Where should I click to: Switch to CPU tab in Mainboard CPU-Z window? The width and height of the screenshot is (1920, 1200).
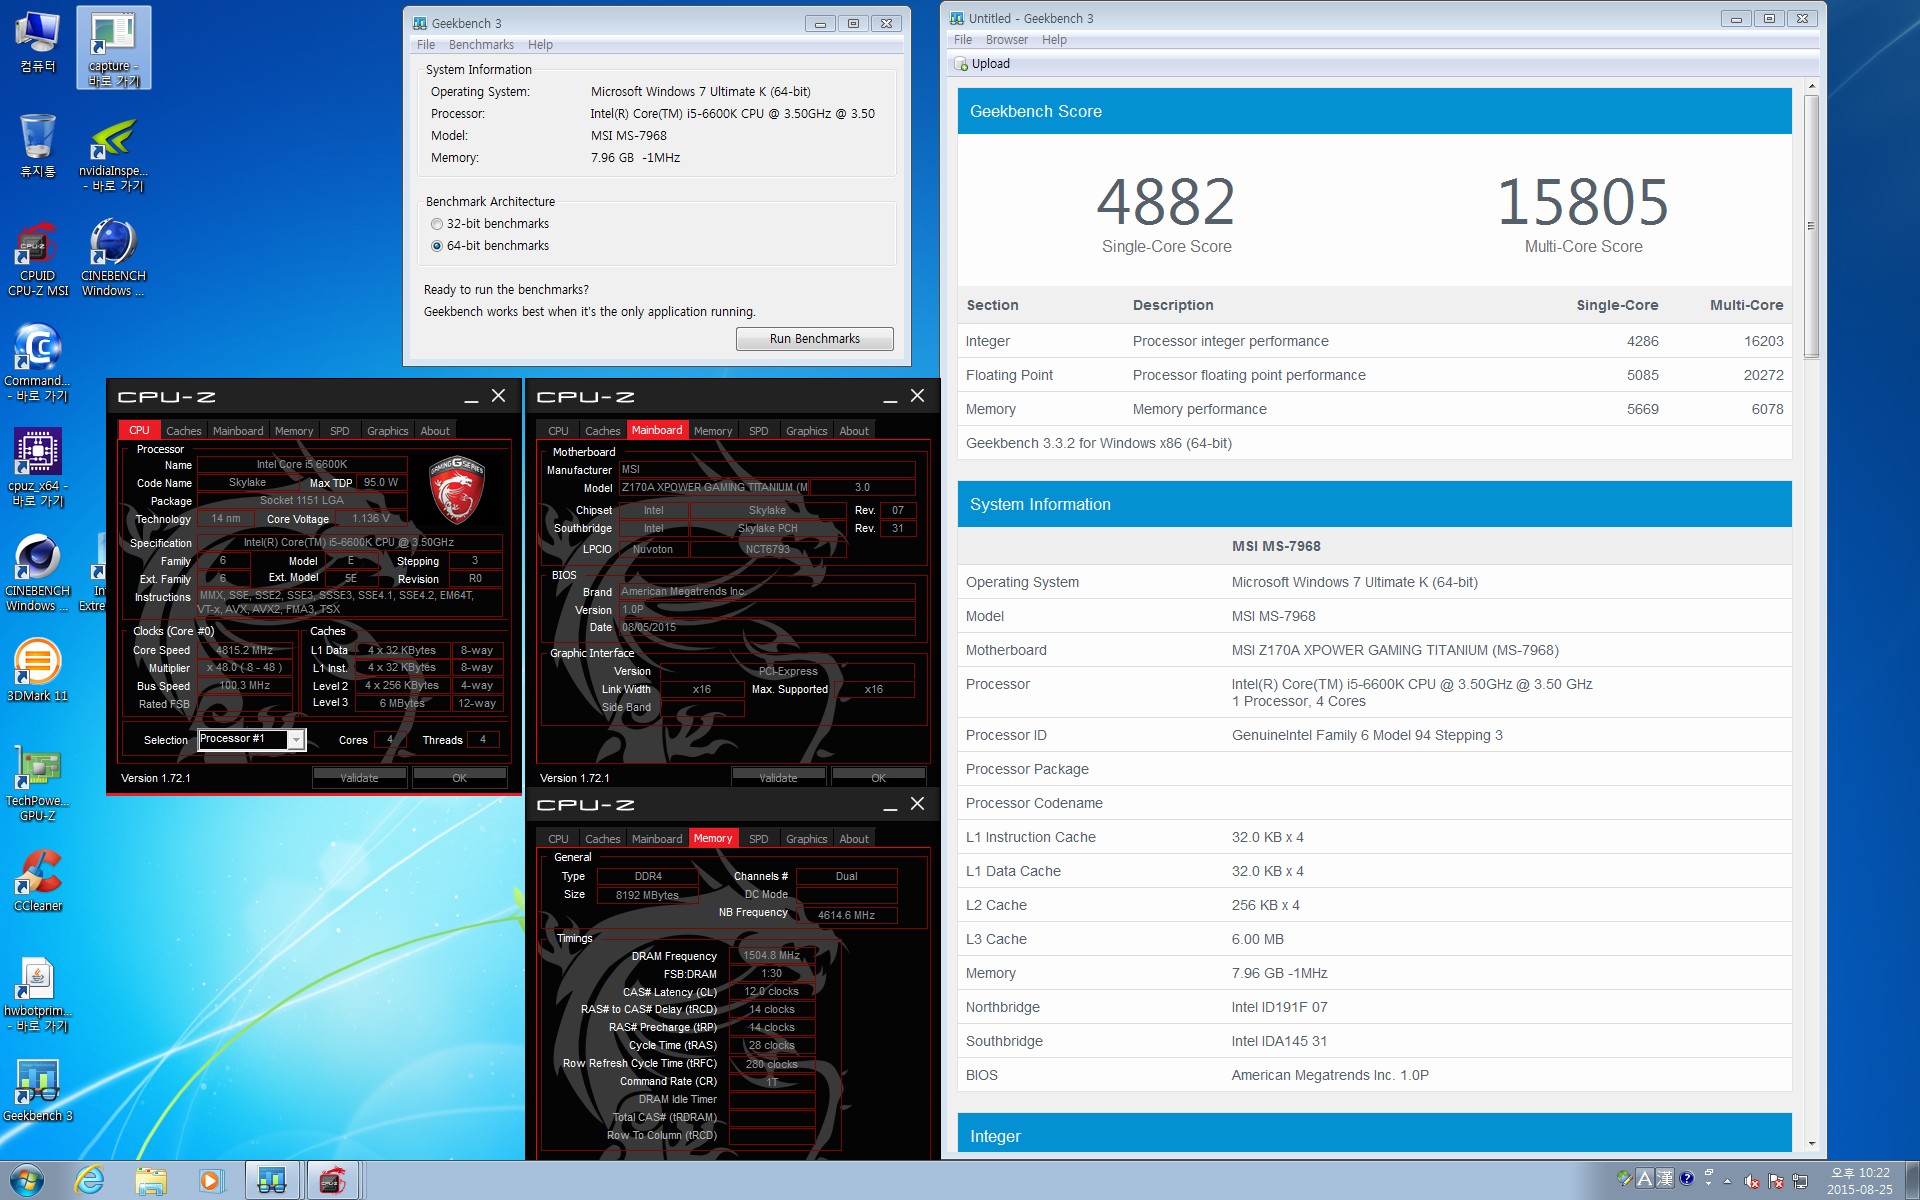[558, 431]
